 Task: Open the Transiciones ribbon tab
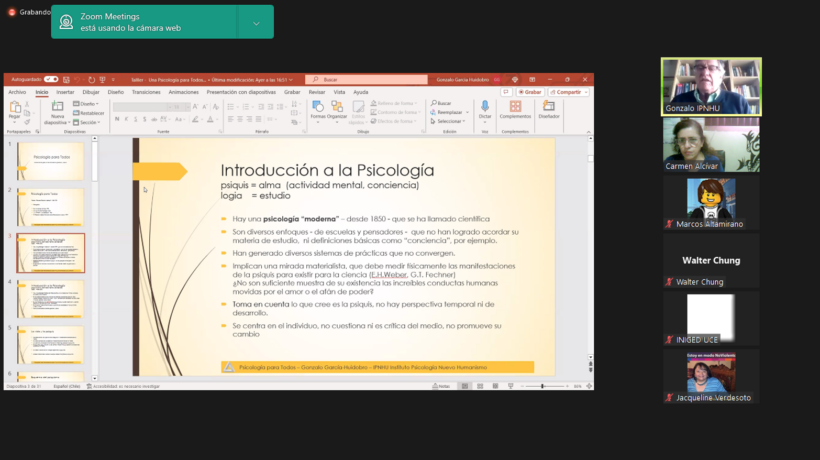pos(146,91)
